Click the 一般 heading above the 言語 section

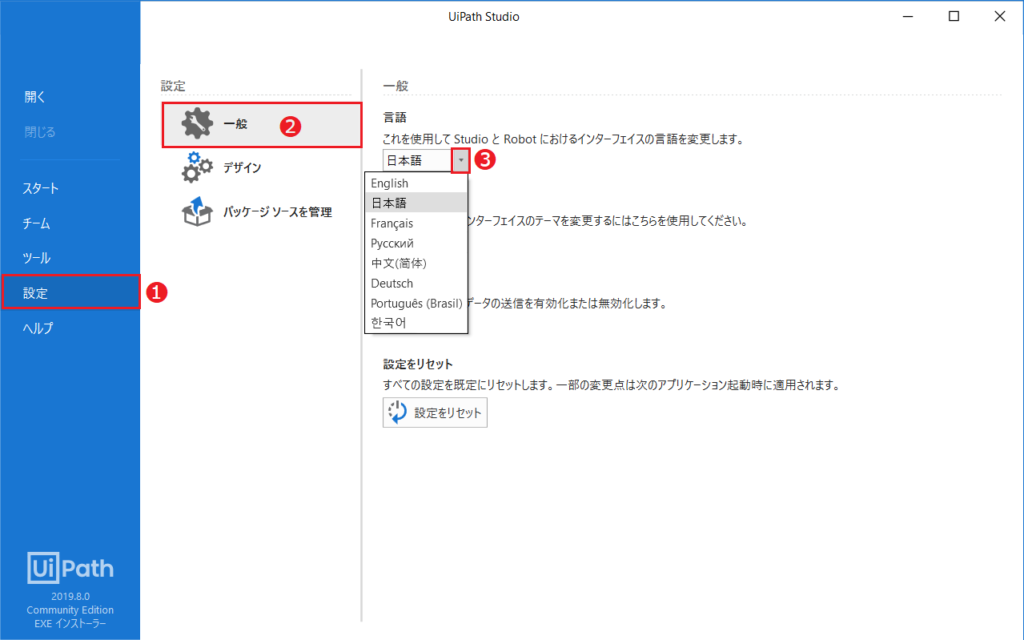point(395,86)
